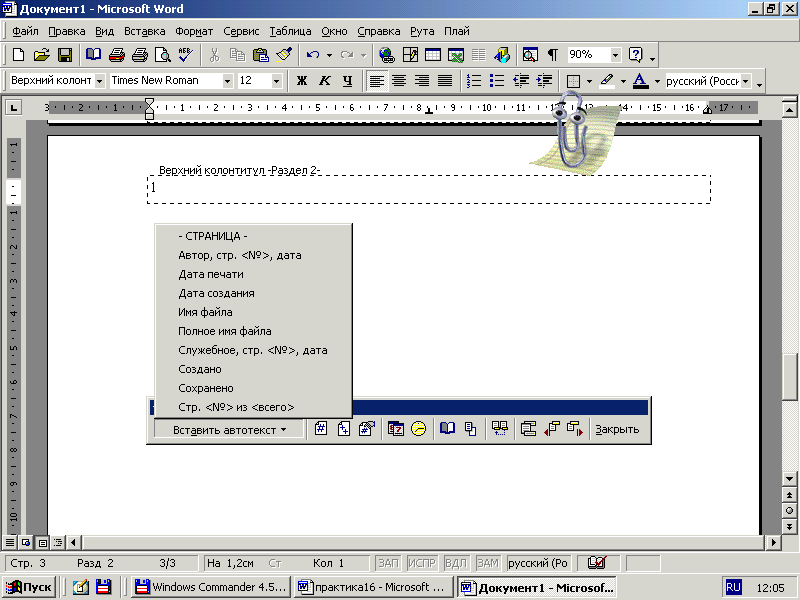The image size is (800, 600).
Task: Open zoom 90% dropdown
Action: coord(615,55)
